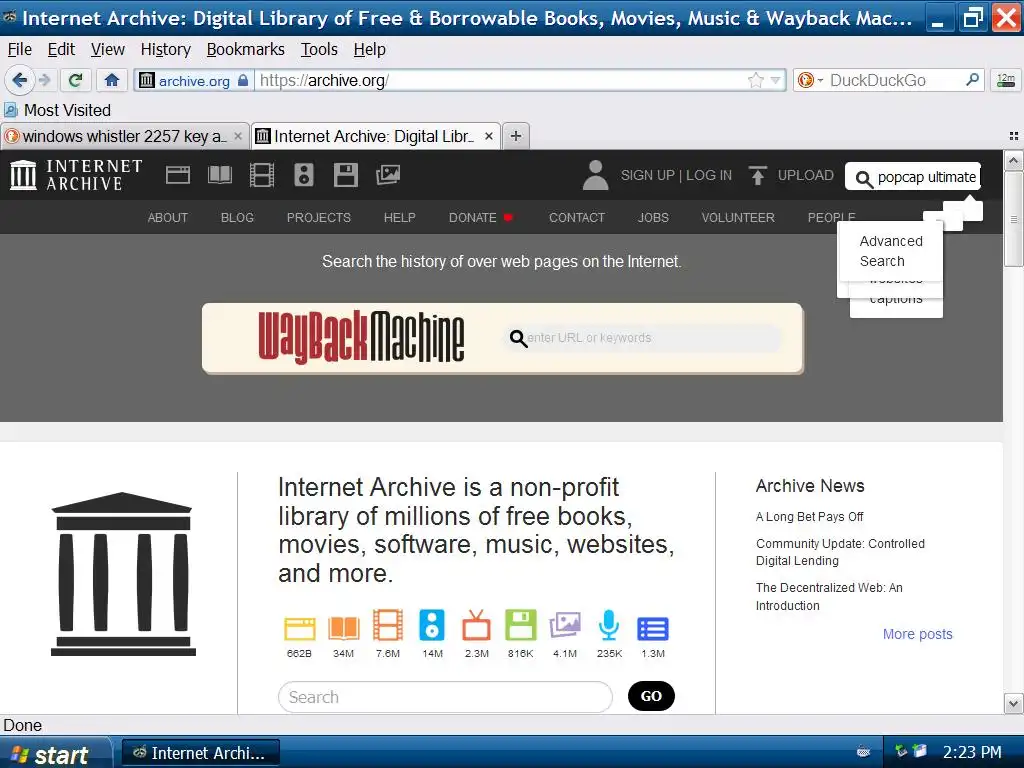Open the browser Home icon
This screenshot has width=1024, height=768.
112,80
